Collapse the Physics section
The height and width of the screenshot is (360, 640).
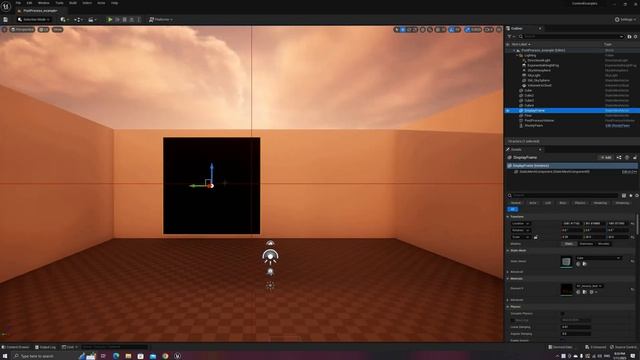coord(508,307)
